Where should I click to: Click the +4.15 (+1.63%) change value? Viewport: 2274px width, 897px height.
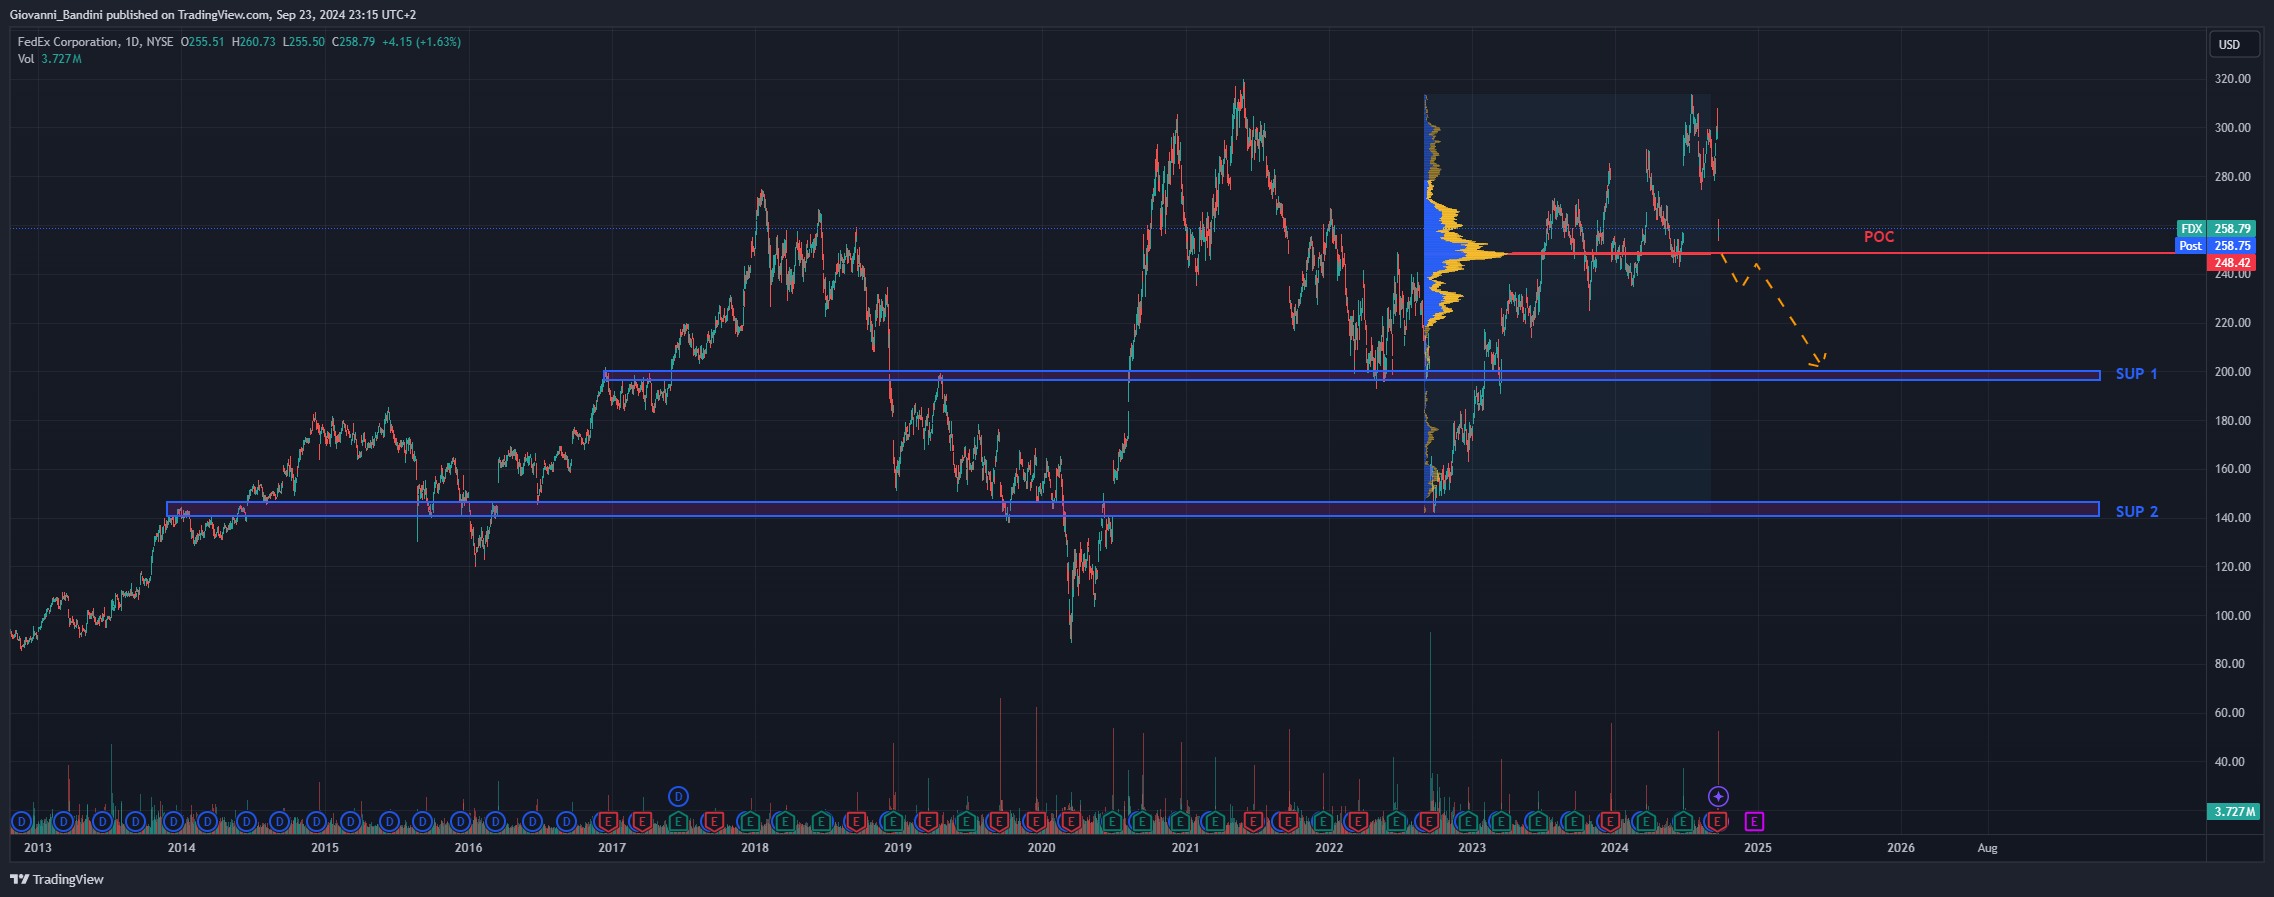pyautogui.click(x=421, y=42)
